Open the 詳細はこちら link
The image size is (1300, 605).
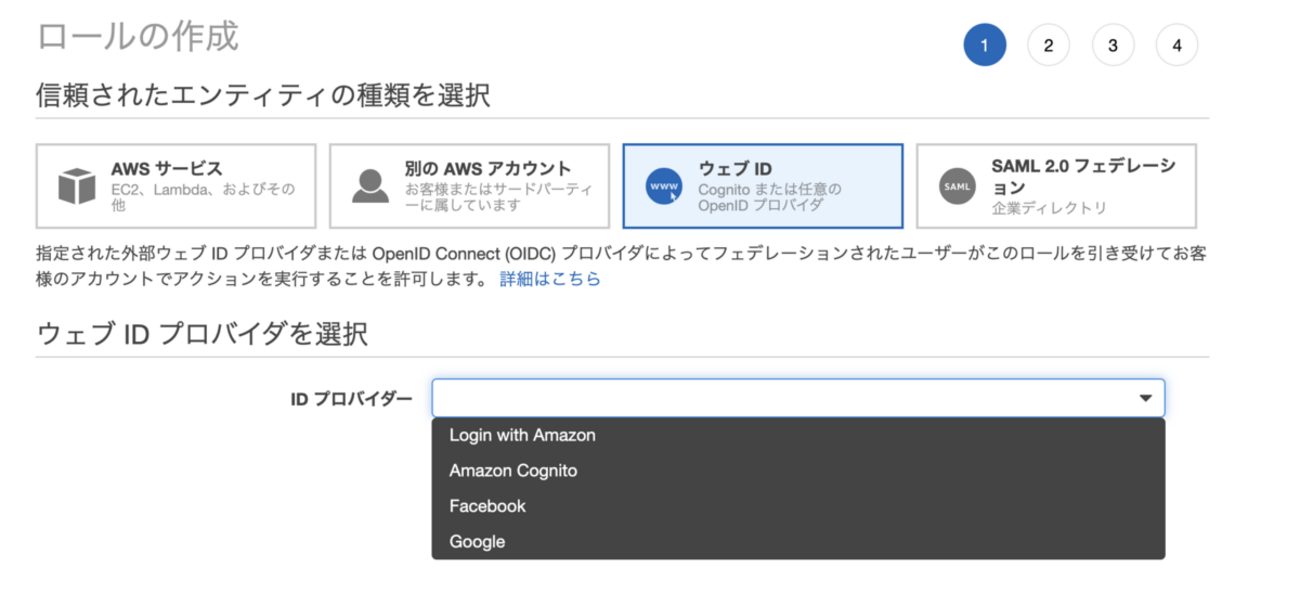click(x=550, y=279)
